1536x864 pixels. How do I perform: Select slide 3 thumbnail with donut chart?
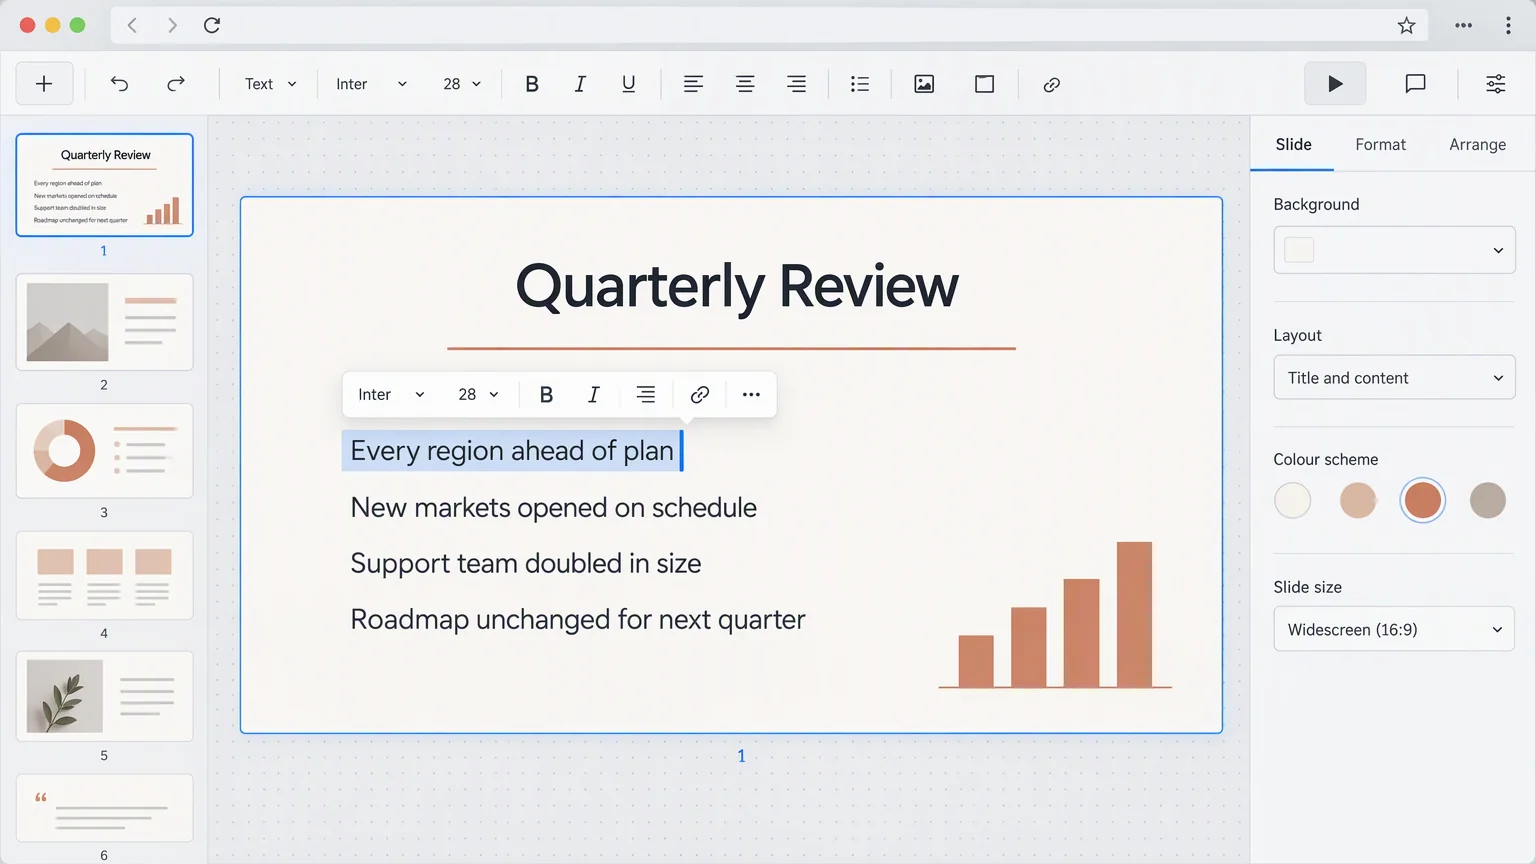(104, 451)
